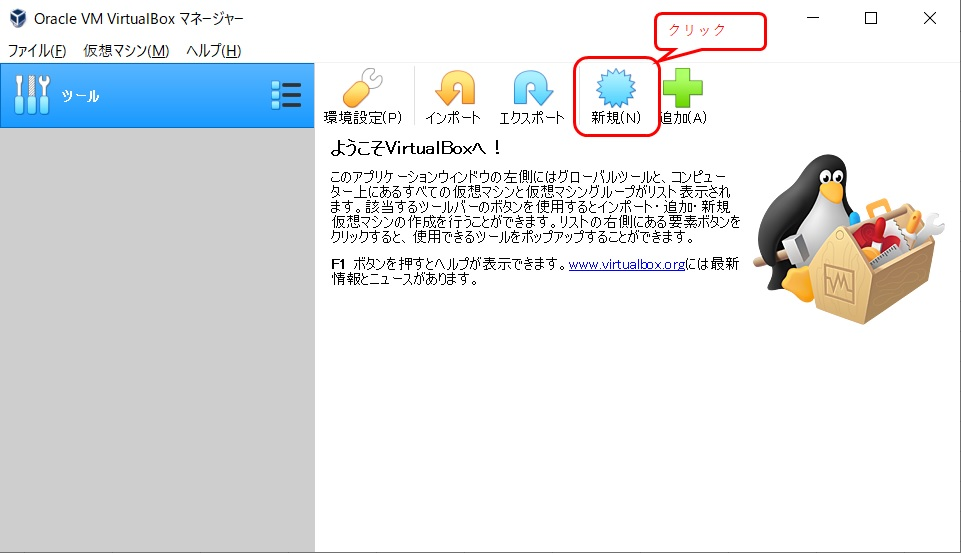
Task: Minimize the VirtualBox Manager window
Action: coord(813,18)
